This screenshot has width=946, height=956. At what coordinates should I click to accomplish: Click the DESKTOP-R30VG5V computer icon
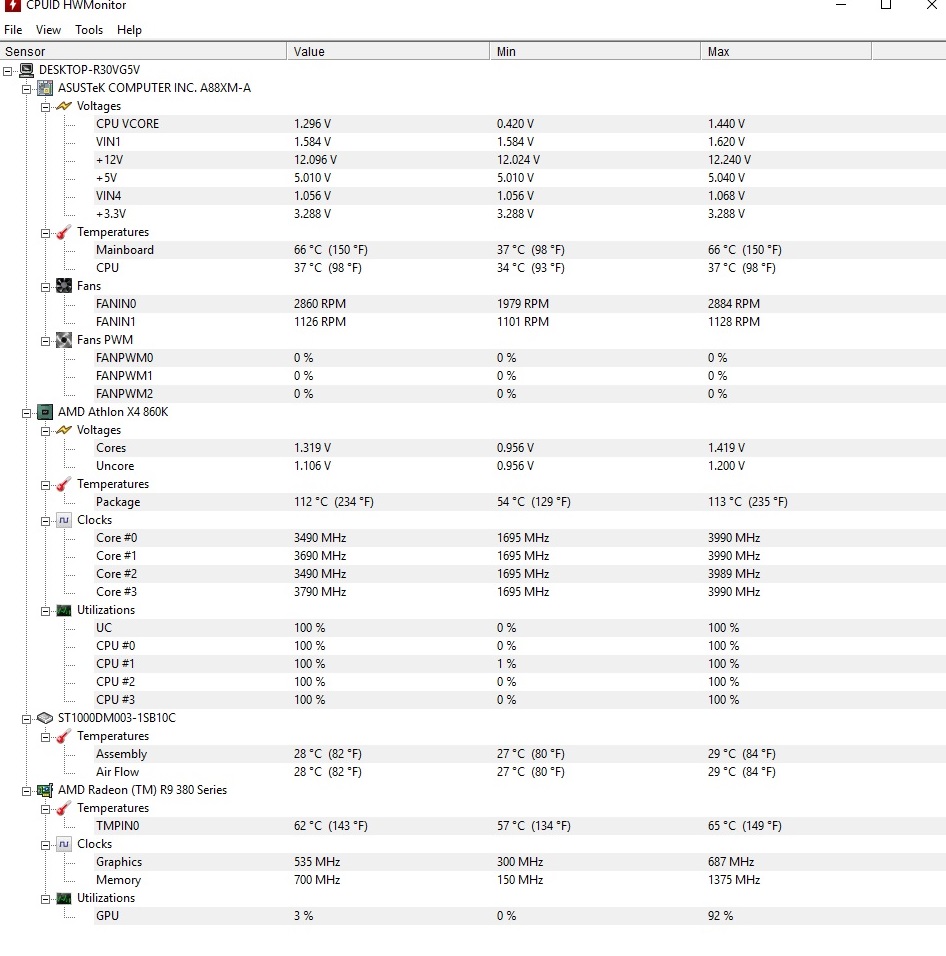tap(26, 70)
